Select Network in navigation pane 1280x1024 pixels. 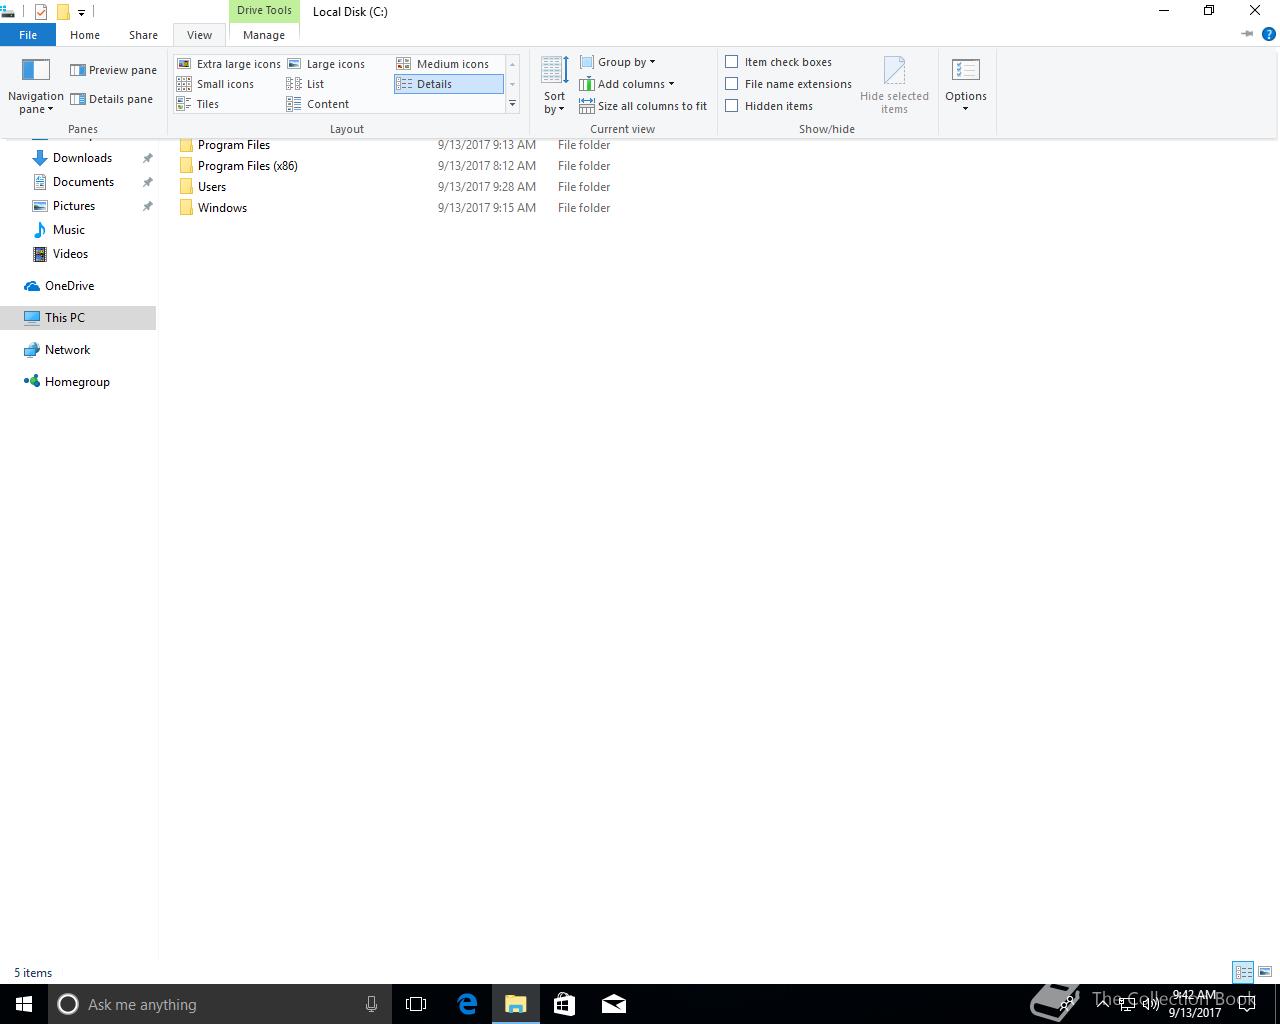tap(67, 350)
